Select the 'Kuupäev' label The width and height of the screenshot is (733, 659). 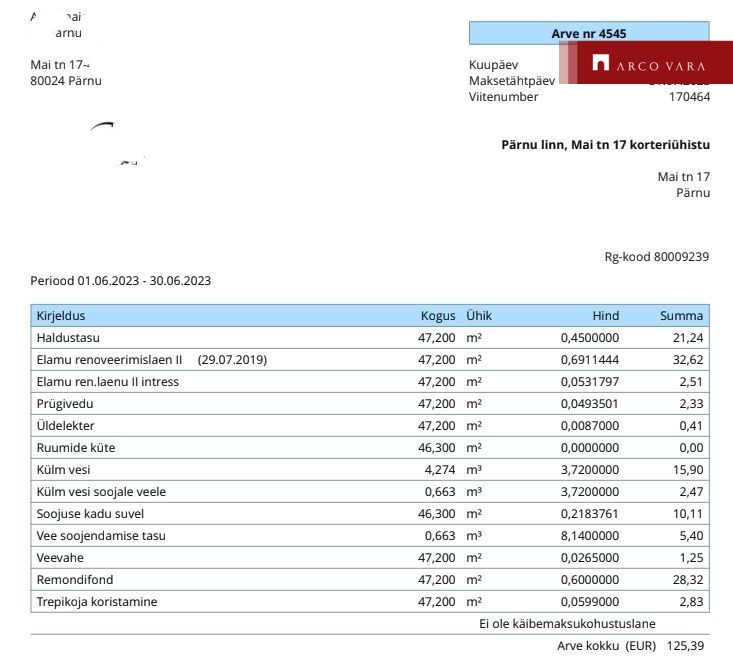tap(493, 64)
